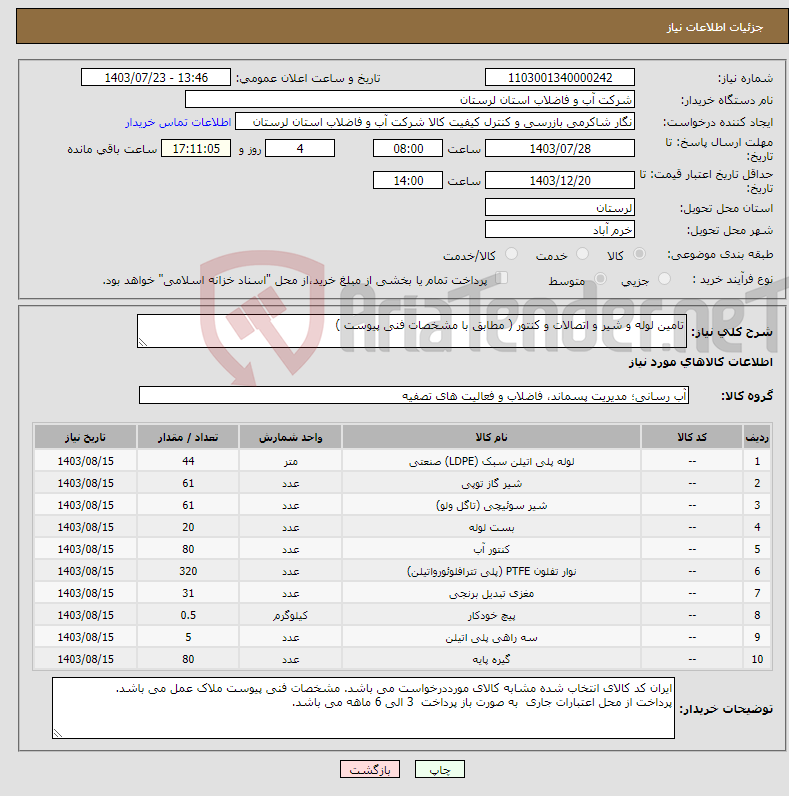789x796 pixels.
Task: Click the تاریخ نیاز column header
Action: [x=85, y=437]
